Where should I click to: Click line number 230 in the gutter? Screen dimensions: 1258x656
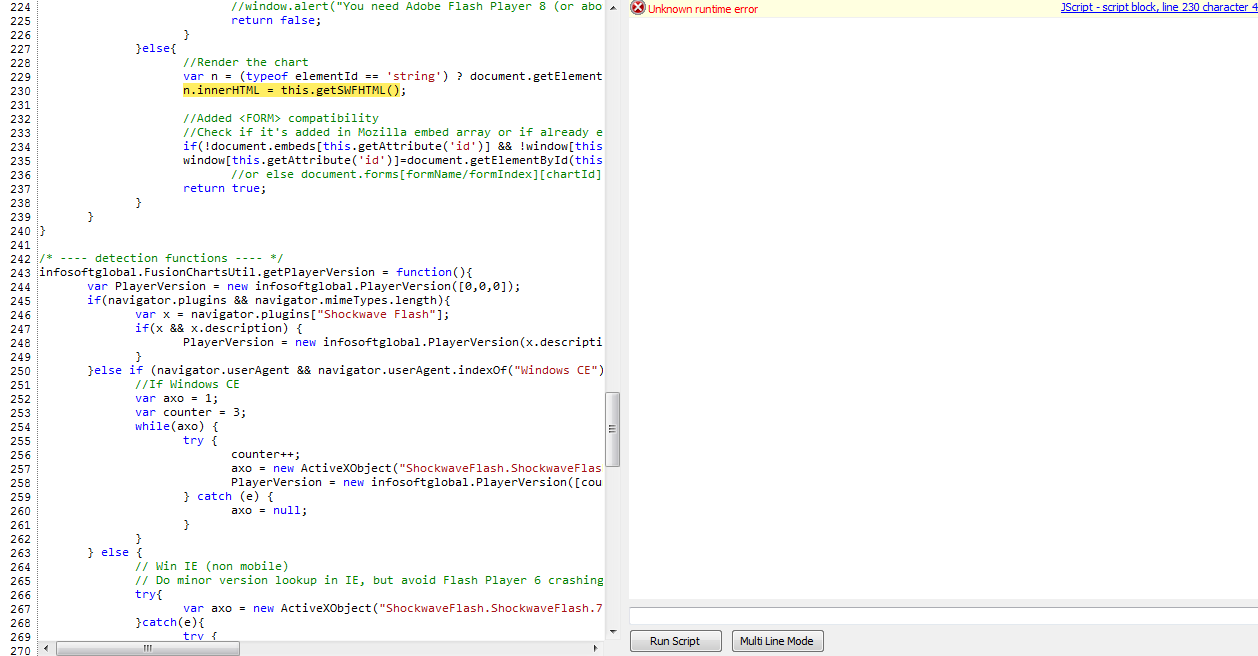pyautogui.click(x=19, y=90)
